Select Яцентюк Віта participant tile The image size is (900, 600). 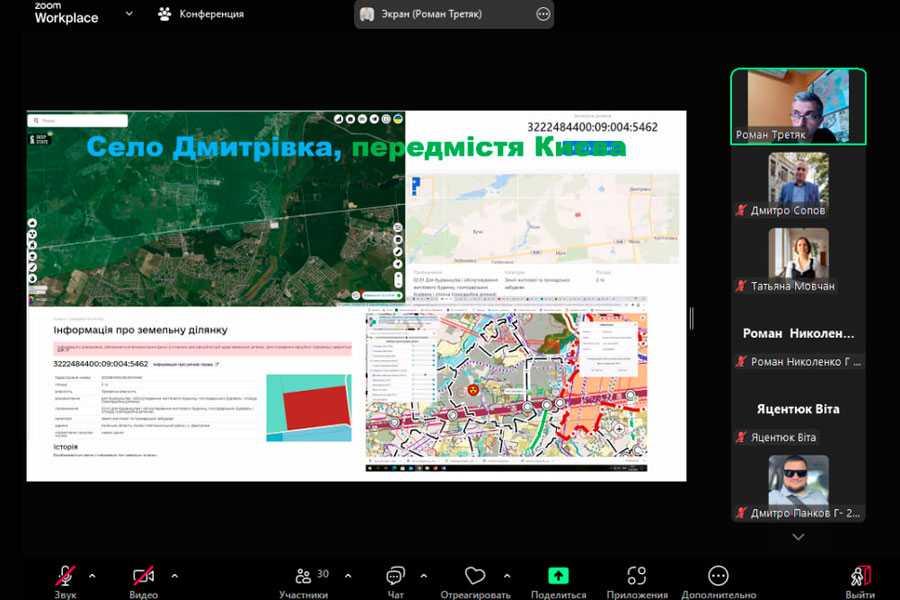coord(798,409)
